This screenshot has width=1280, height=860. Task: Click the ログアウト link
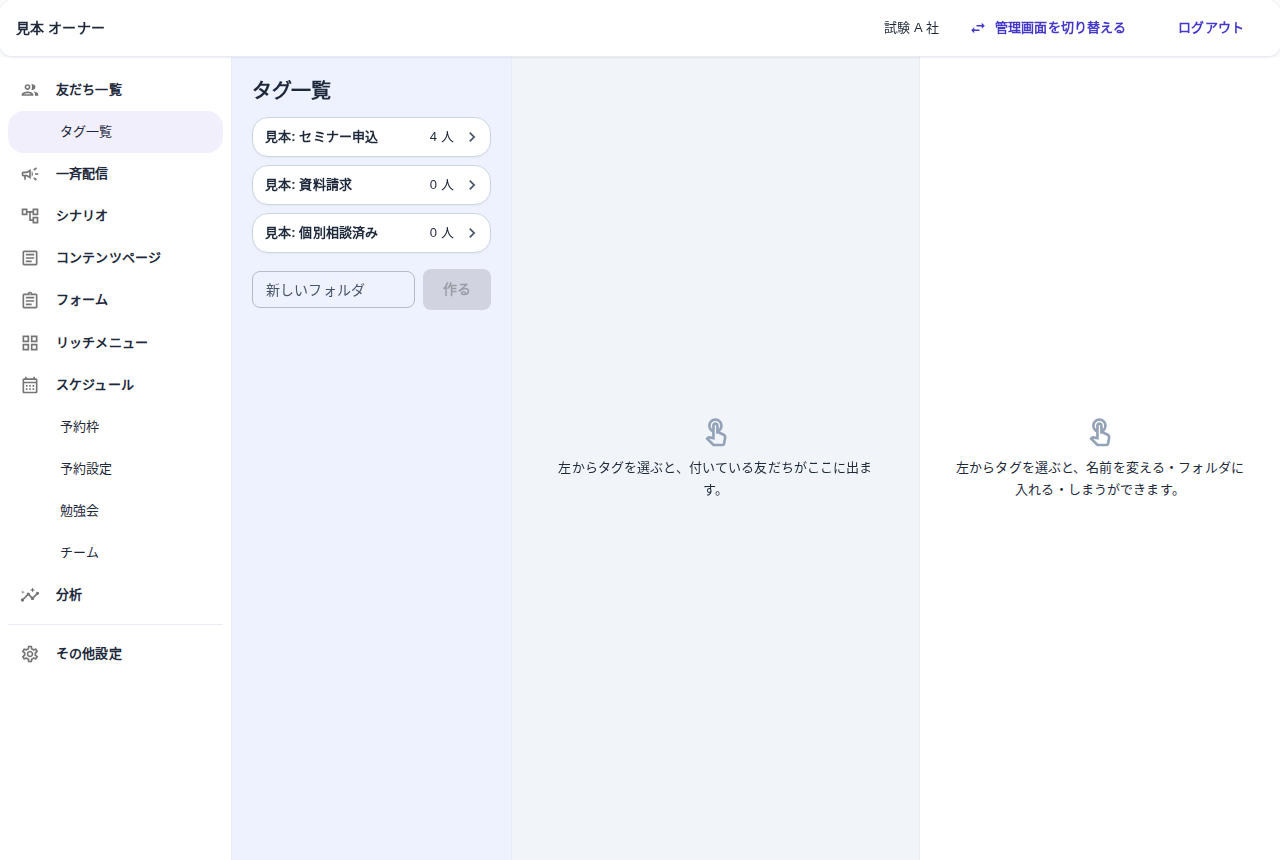click(x=1211, y=28)
